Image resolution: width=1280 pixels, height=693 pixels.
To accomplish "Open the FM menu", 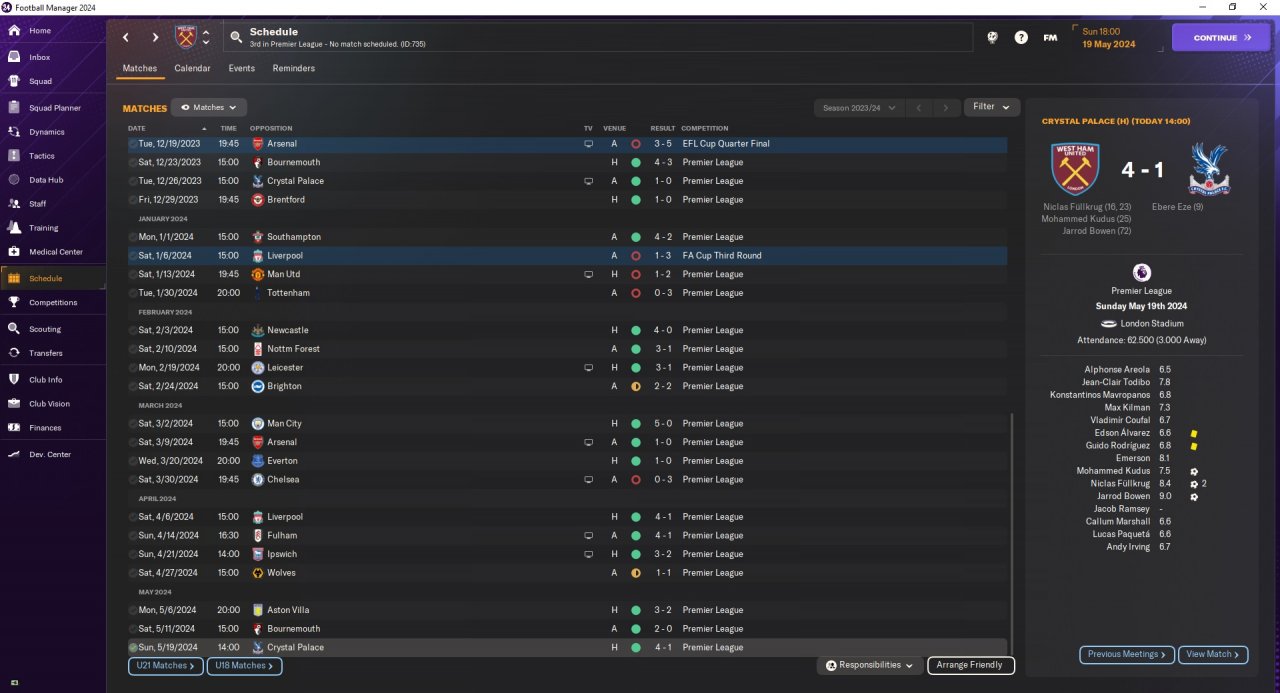I will tap(1050, 37).
